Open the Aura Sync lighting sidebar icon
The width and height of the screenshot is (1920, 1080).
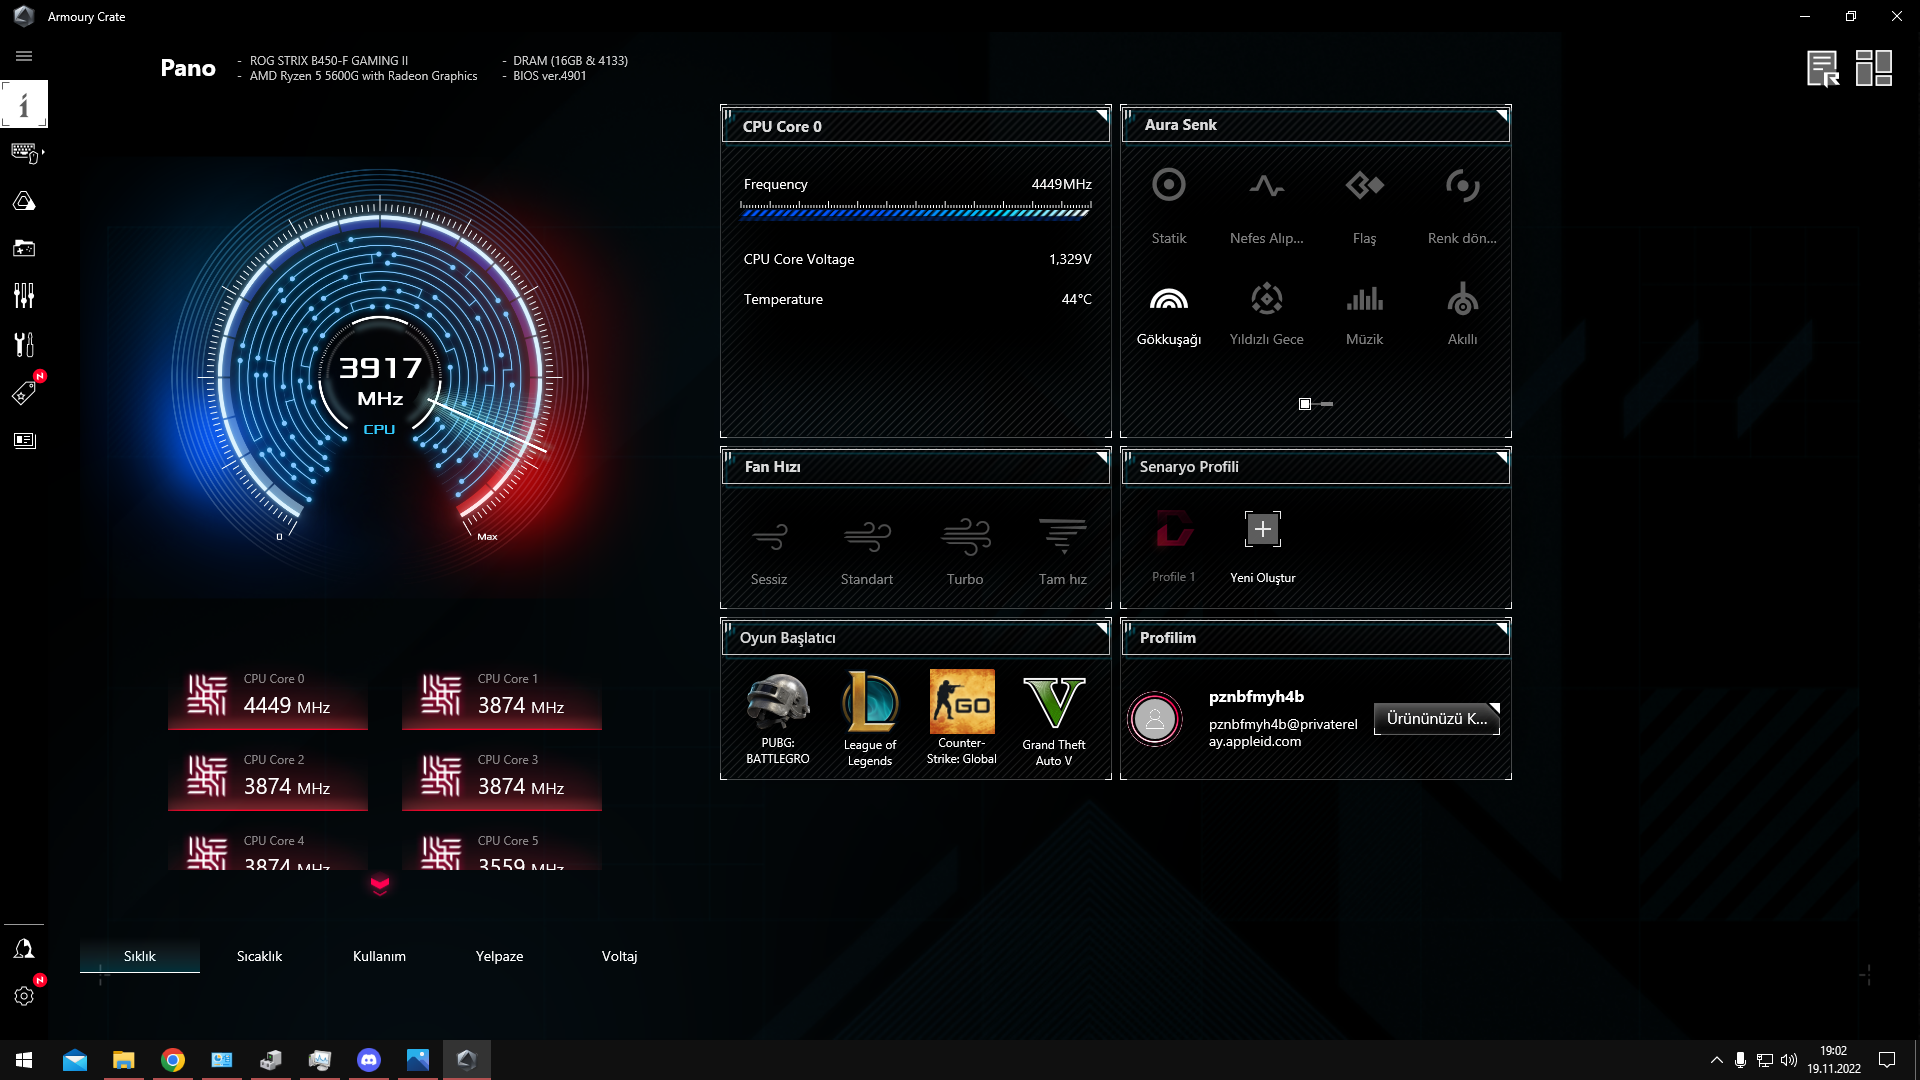pos(24,201)
